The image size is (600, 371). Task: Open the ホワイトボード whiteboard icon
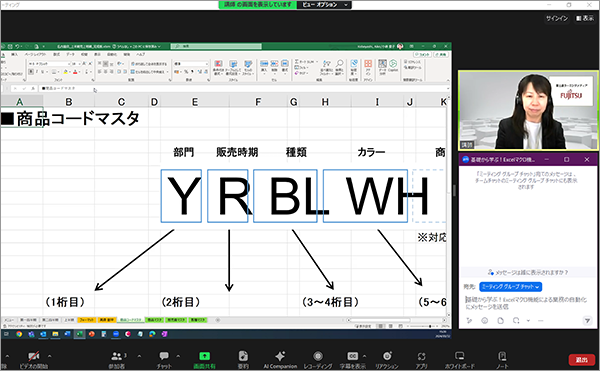pyautogui.click(x=460, y=356)
